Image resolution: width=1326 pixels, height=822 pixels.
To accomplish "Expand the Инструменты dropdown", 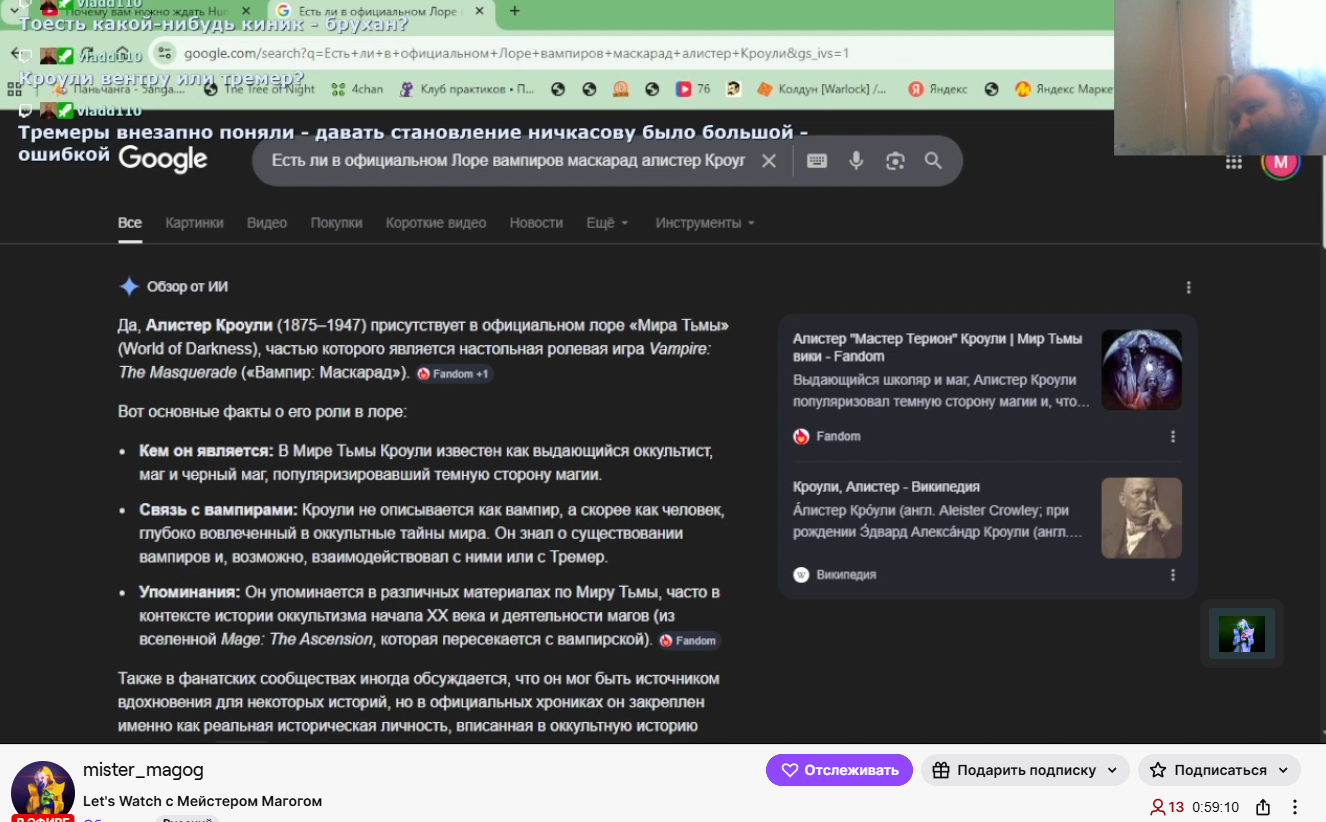I will [x=705, y=223].
